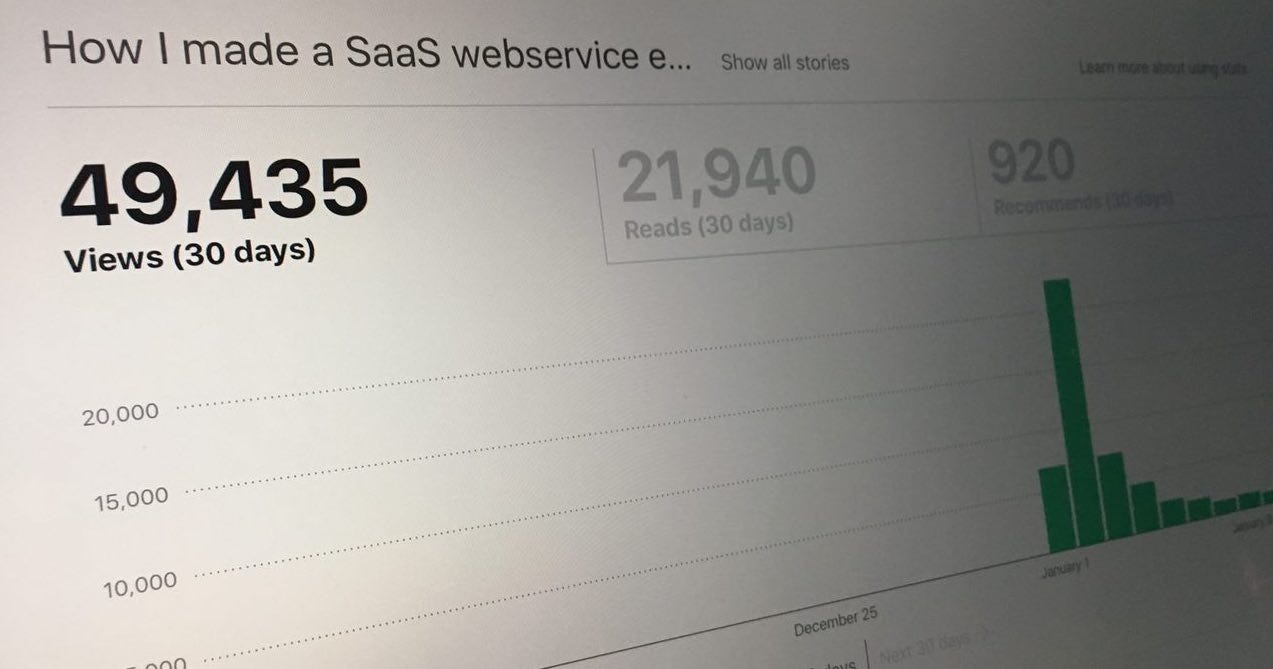Click the December 25 date label

836,622
